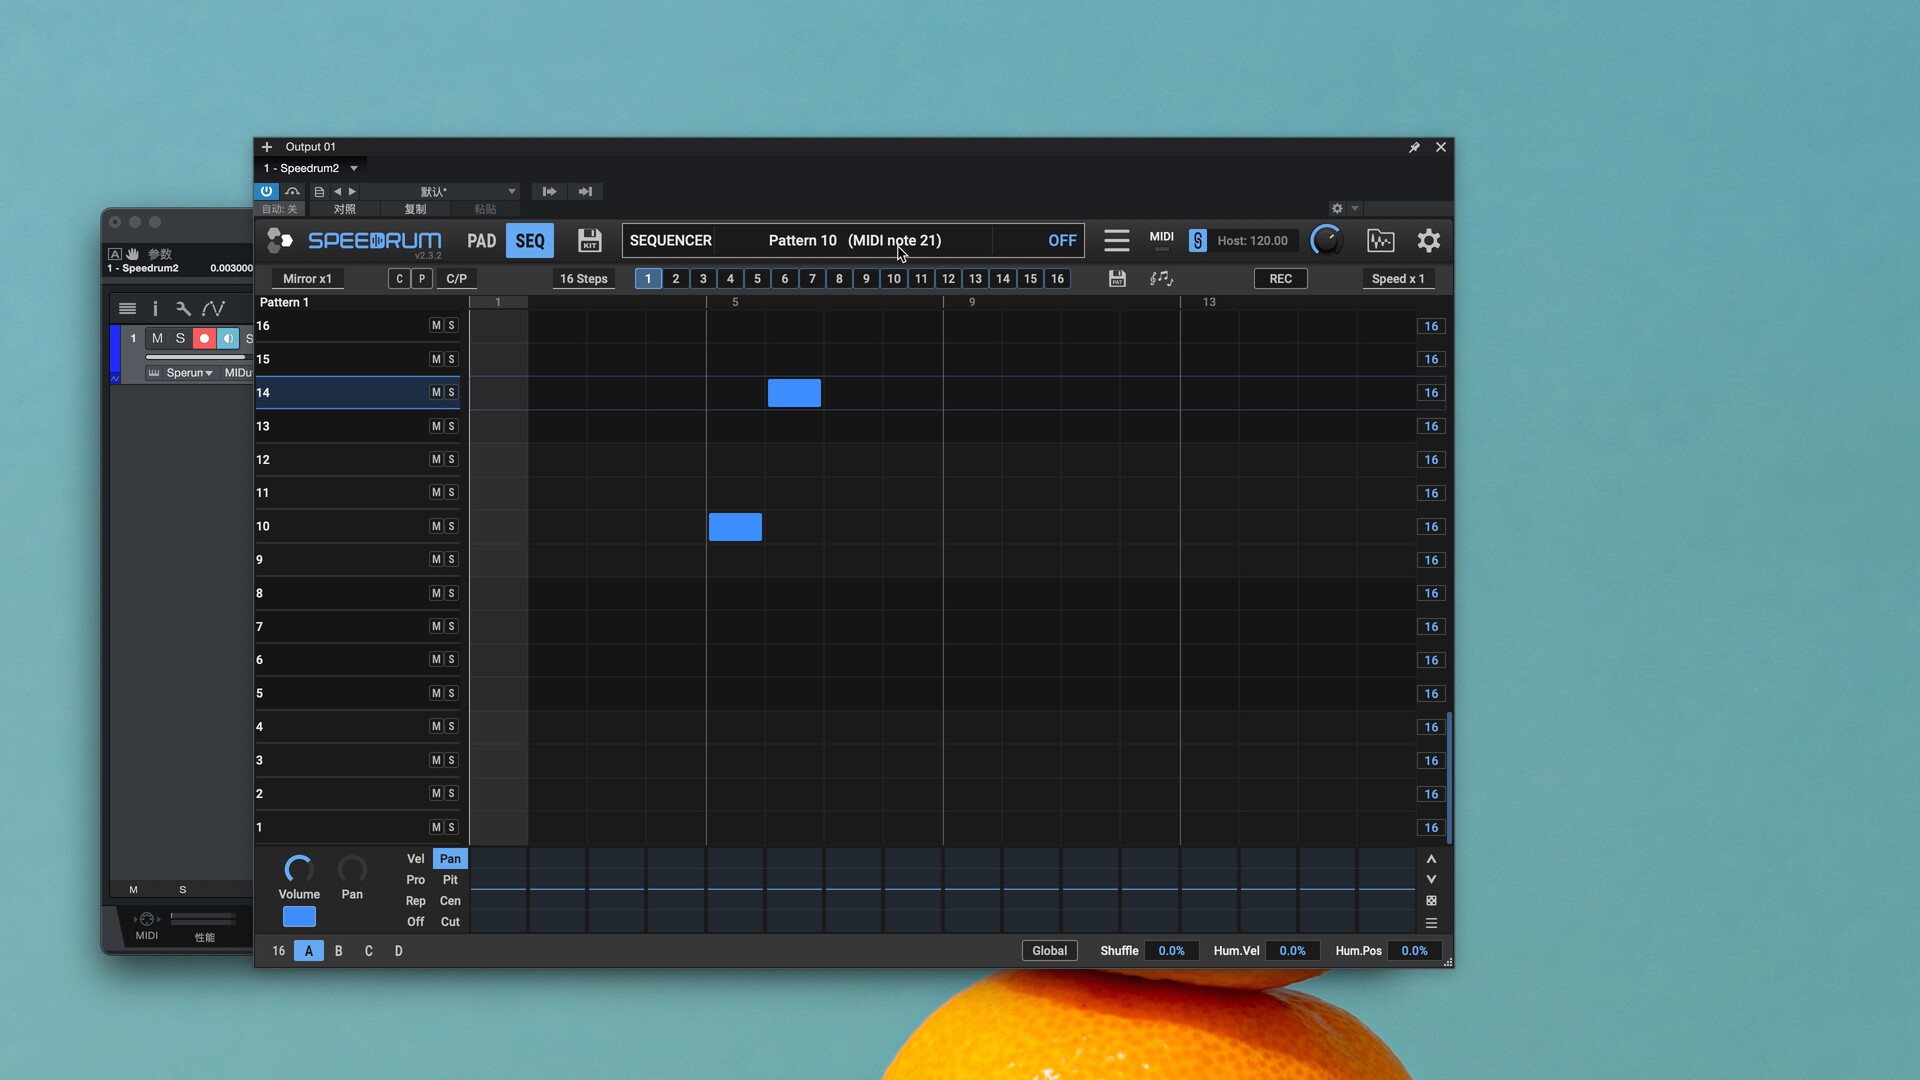This screenshot has width=1920, height=1080.
Task: Solo row 16 in sequencer
Action: [451, 326]
